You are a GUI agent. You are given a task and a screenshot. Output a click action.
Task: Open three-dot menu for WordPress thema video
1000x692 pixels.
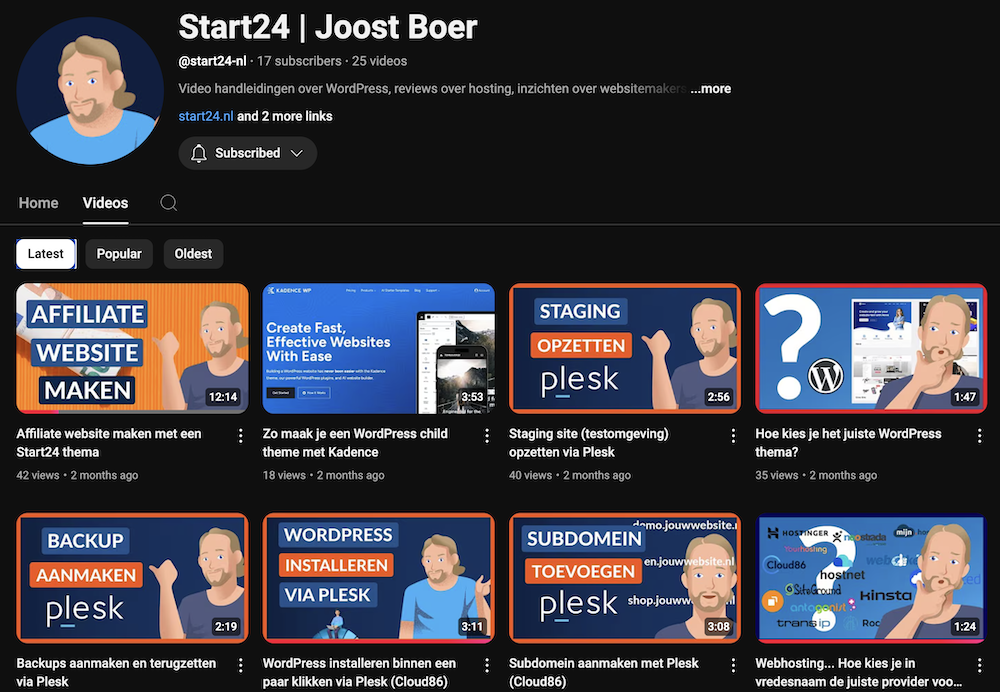pyautogui.click(x=980, y=436)
